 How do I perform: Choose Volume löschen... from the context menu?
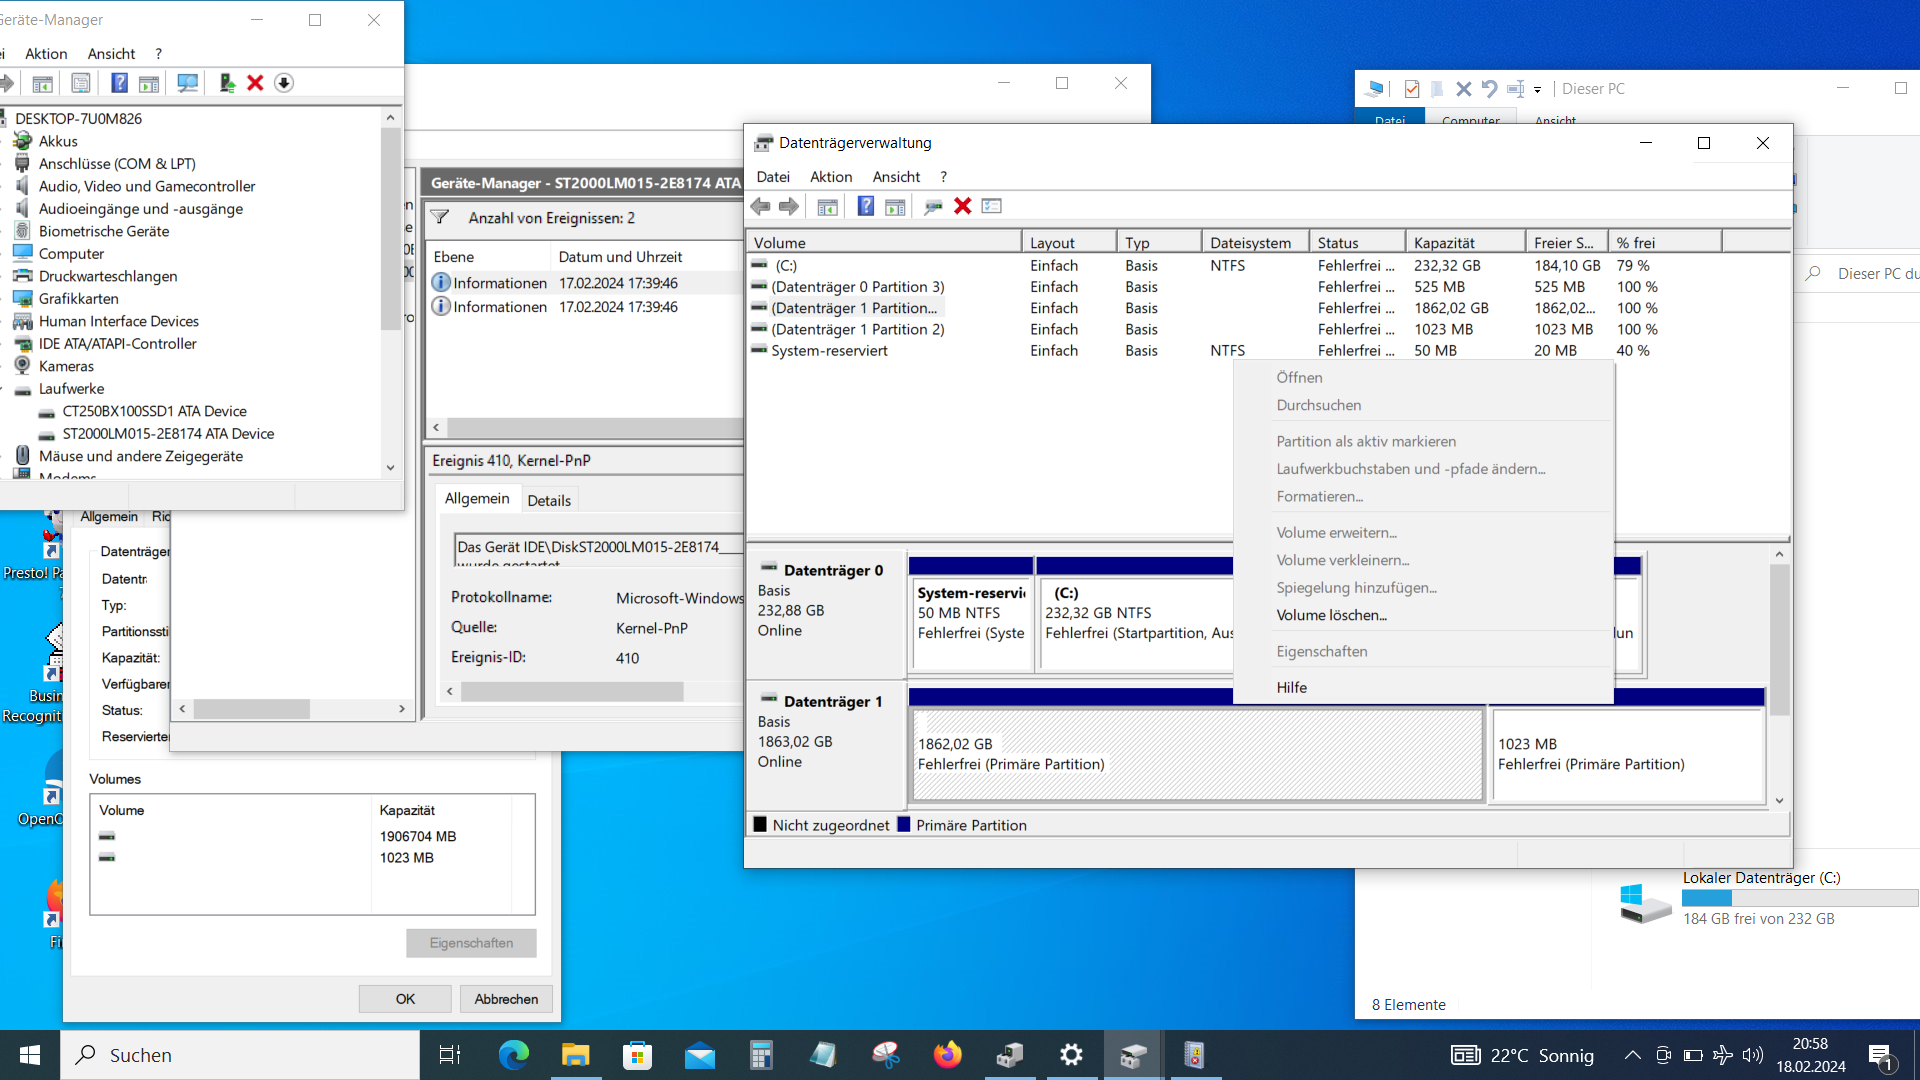1331,615
